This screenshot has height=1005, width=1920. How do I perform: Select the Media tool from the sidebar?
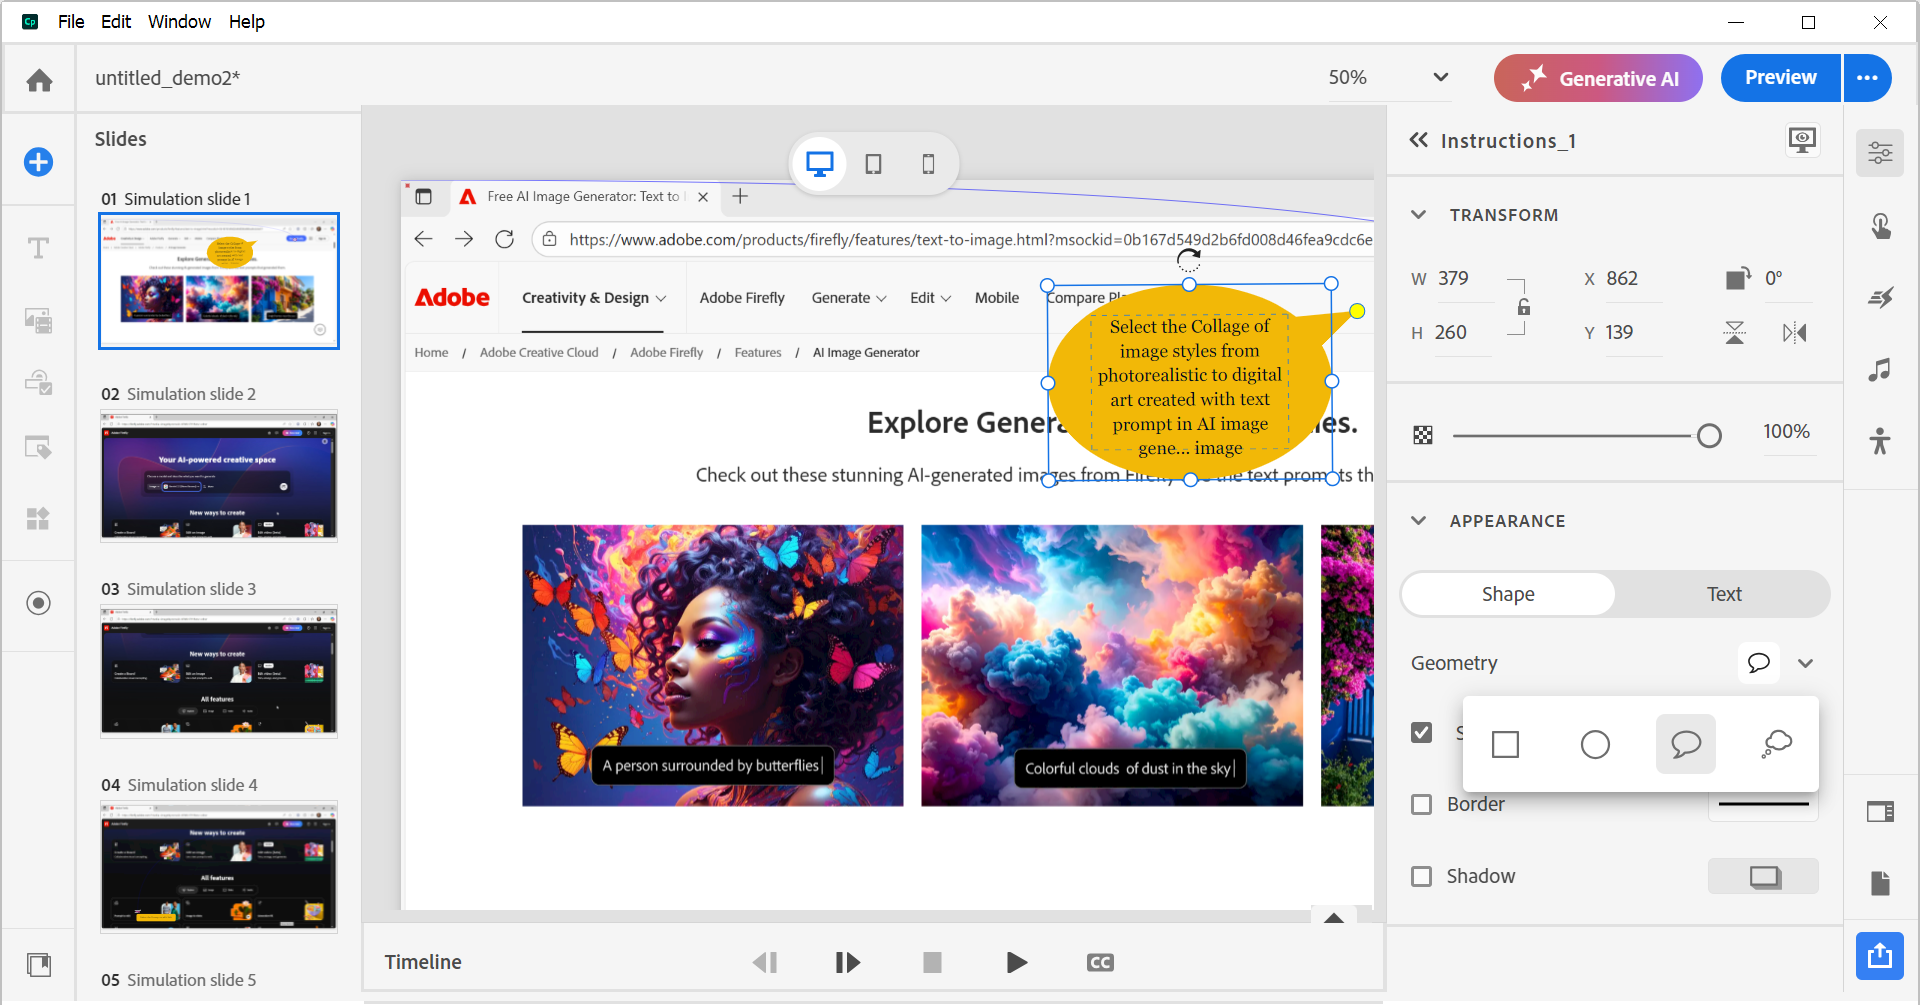coord(38,320)
